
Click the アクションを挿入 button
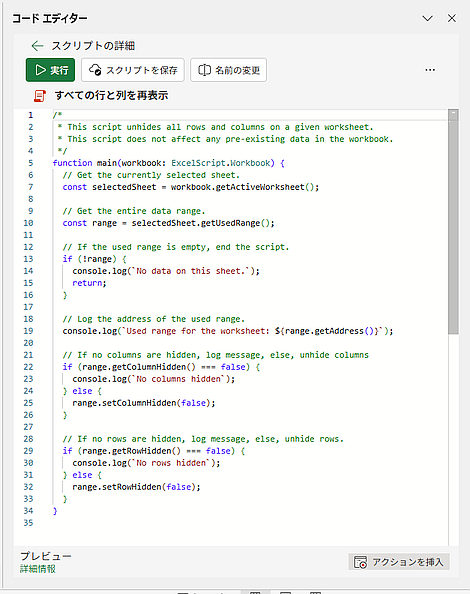coord(399,562)
